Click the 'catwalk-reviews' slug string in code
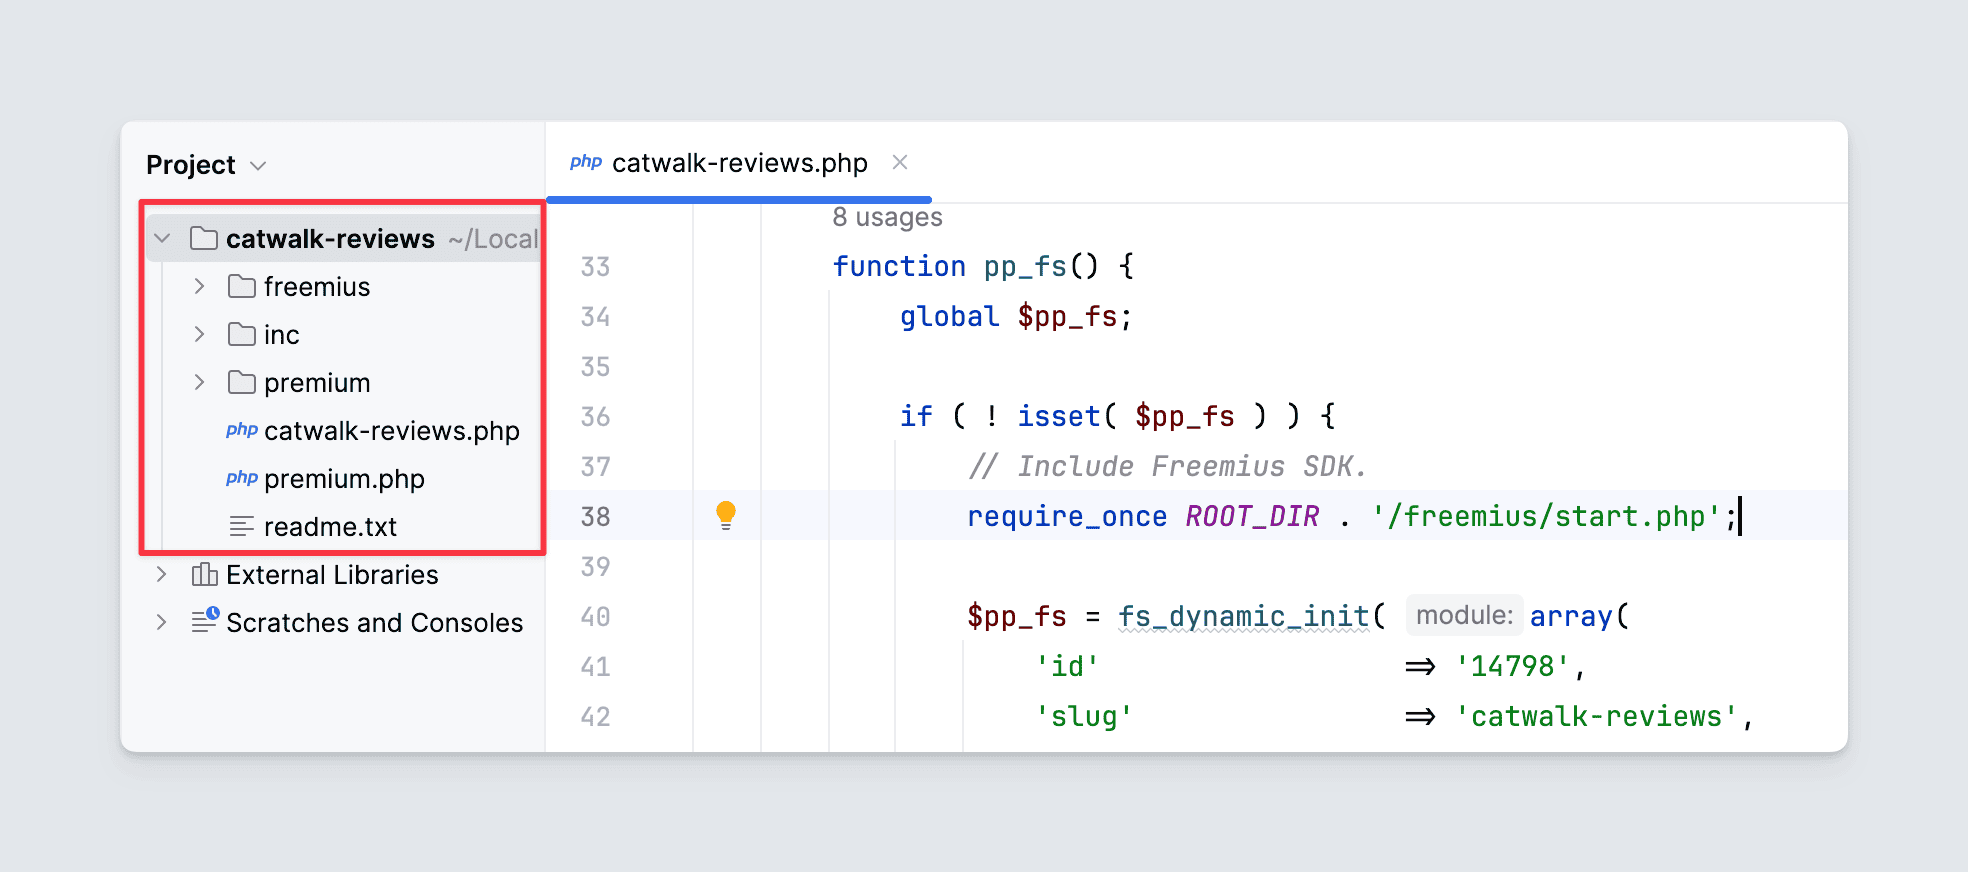Viewport: 1968px width, 872px height. point(1597,716)
